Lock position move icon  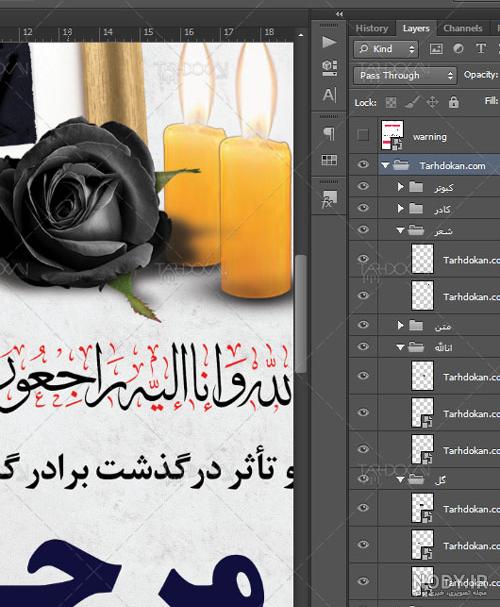point(432,103)
